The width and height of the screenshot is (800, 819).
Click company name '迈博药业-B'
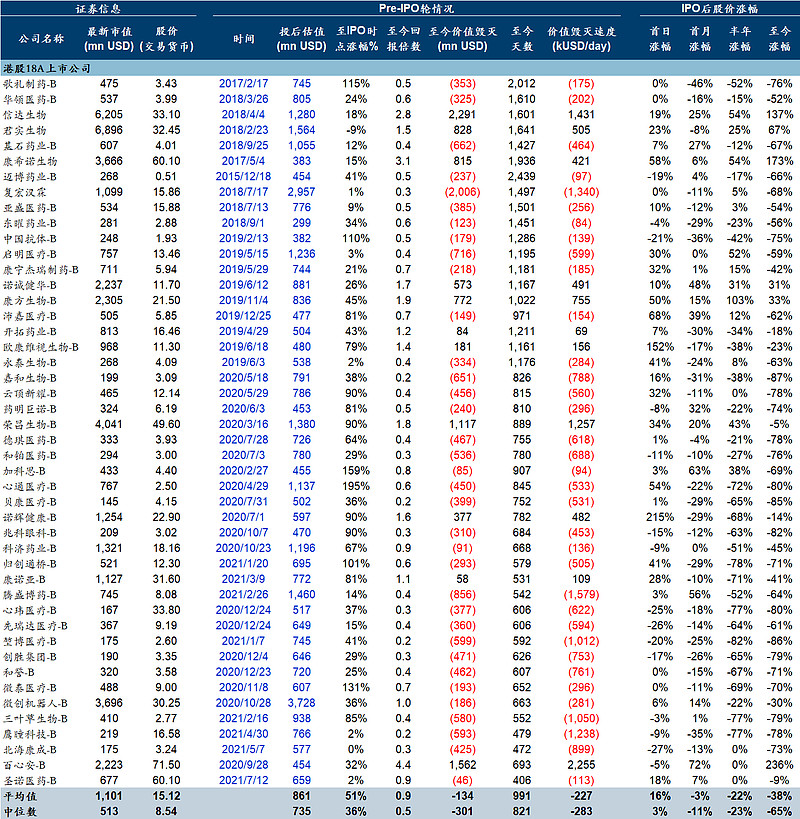click(30, 177)
